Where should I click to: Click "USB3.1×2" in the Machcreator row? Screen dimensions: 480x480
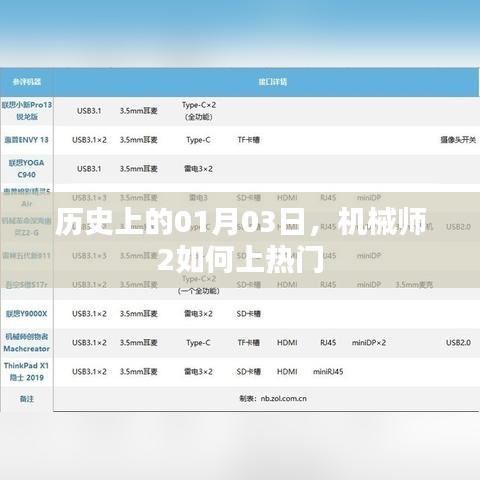(89, 343)
